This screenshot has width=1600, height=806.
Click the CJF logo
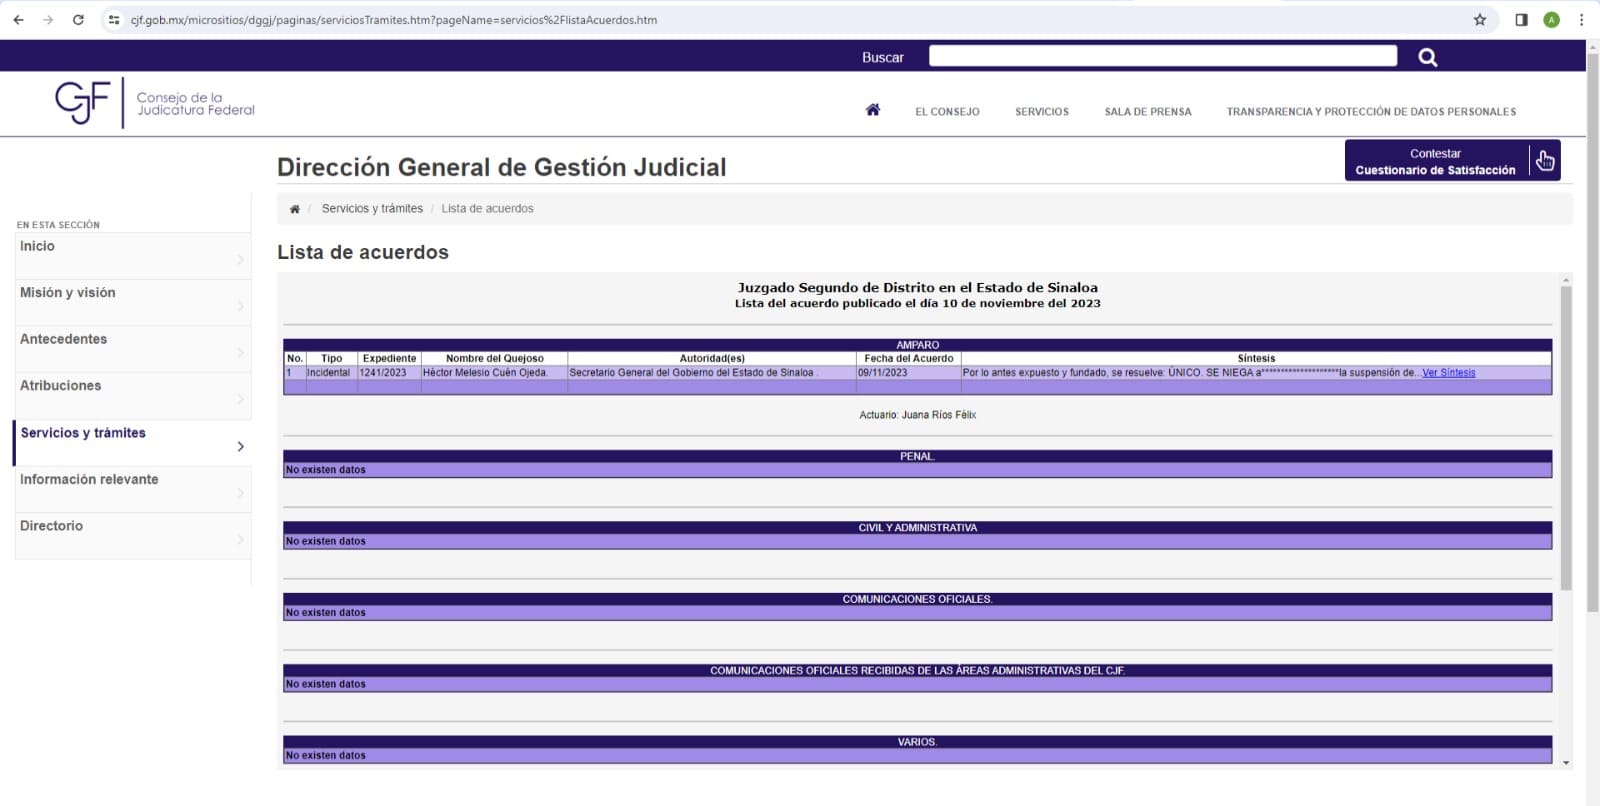(155, 102)
